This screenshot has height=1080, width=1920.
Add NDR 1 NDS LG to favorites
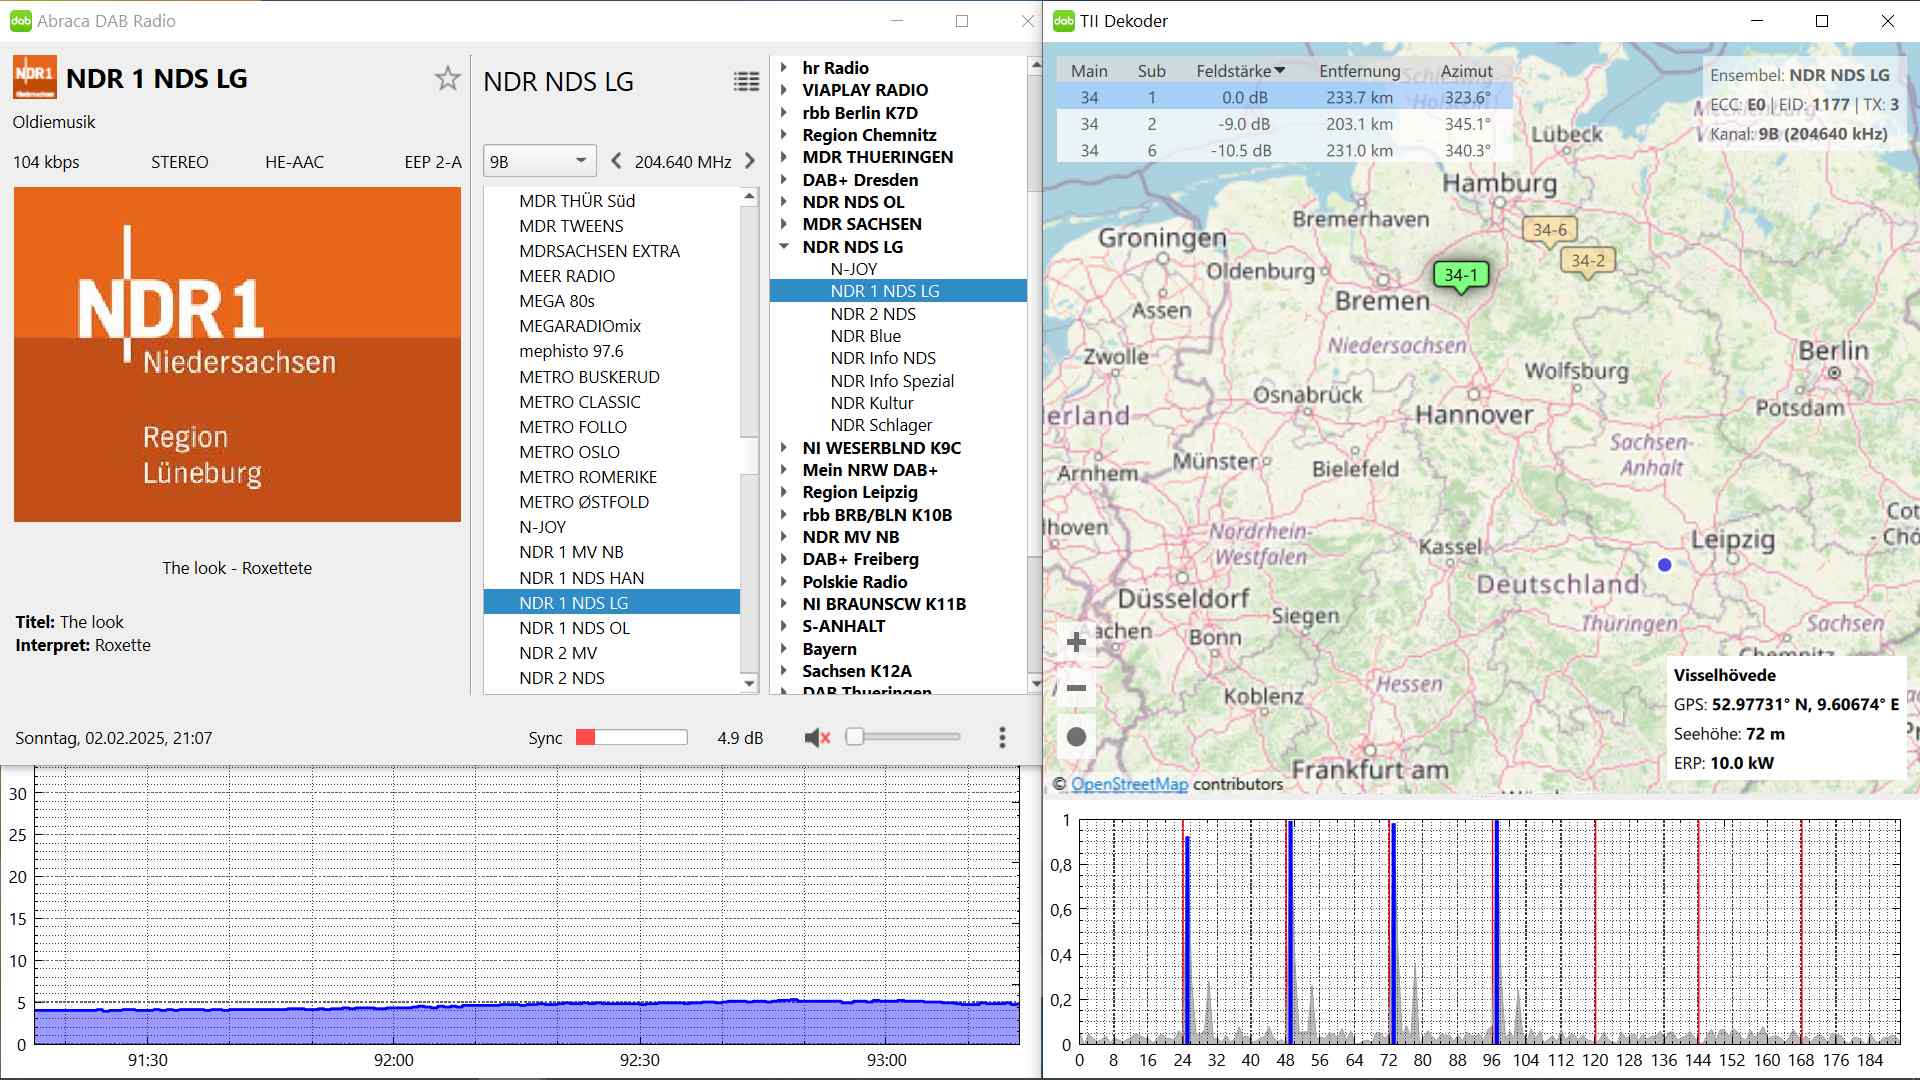(x=447, y=79)
